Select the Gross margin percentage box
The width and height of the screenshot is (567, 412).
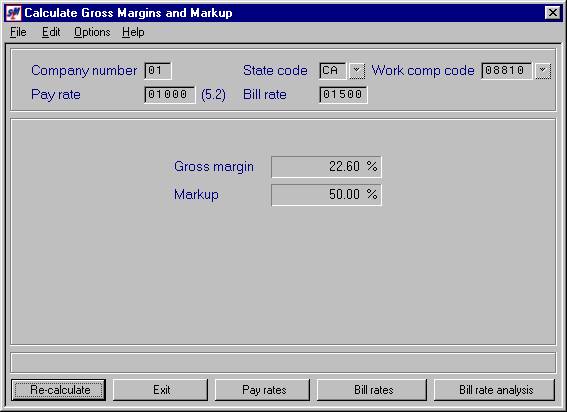(326, 167)
